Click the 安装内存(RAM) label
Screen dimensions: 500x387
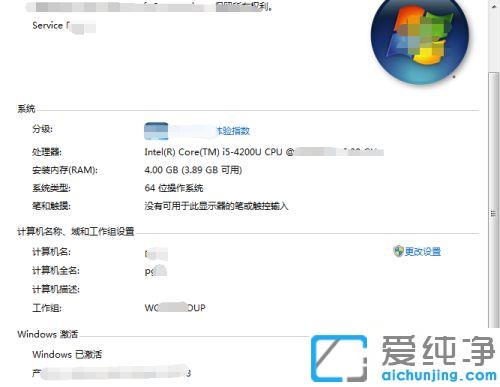[x=65, y=170]
